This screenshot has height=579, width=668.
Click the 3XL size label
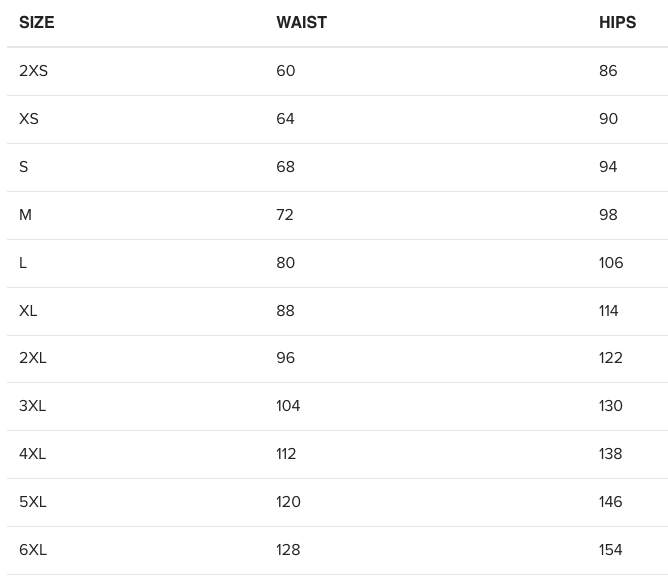32,406
